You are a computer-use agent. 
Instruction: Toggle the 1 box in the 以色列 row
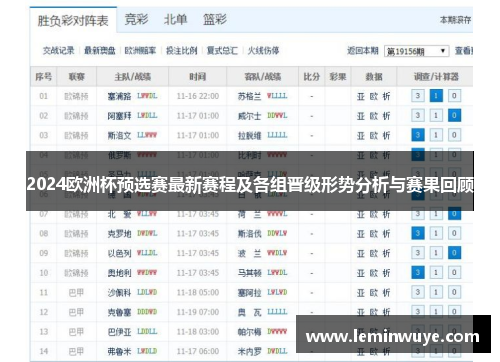point(436,253)
